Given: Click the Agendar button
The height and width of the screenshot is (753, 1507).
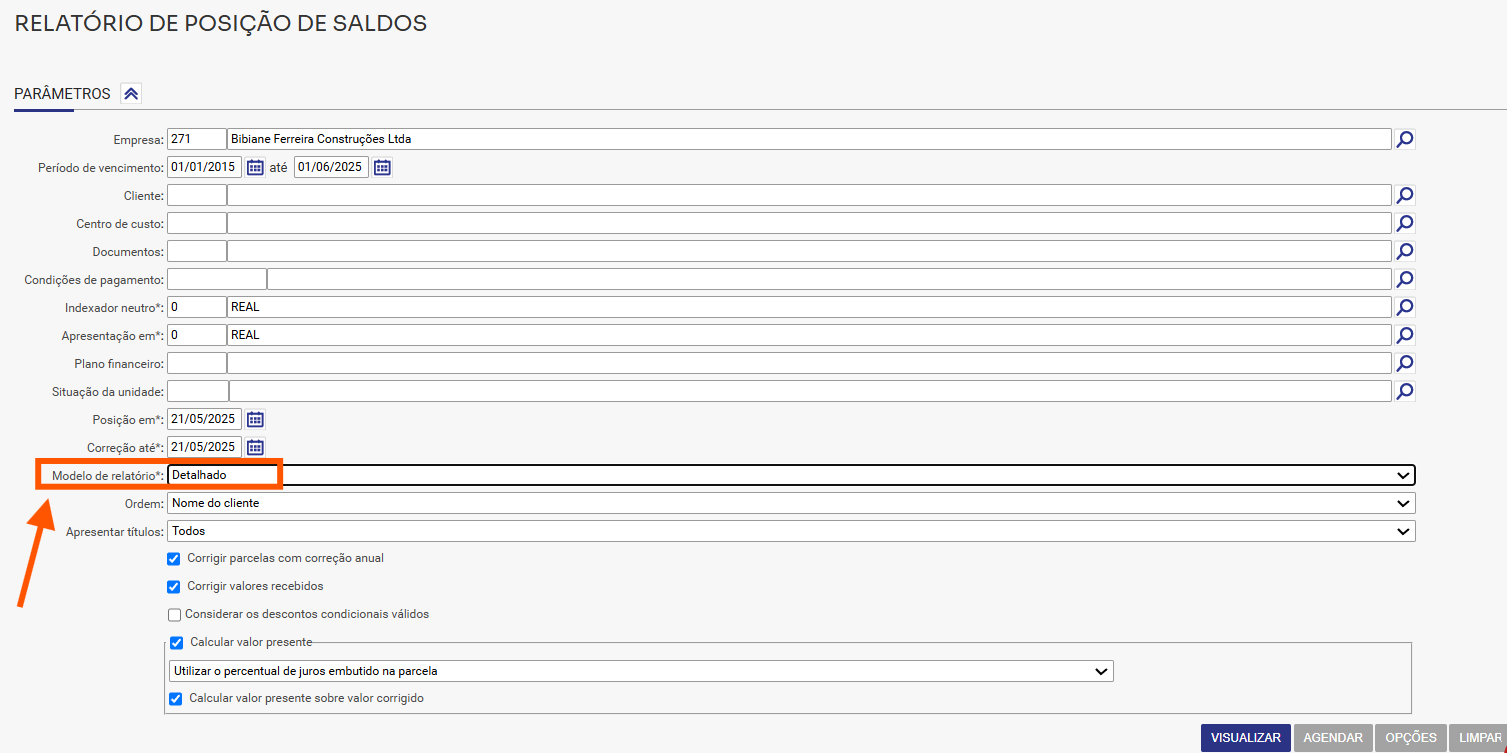Looking at the screenshot, I should point(1333,738).
